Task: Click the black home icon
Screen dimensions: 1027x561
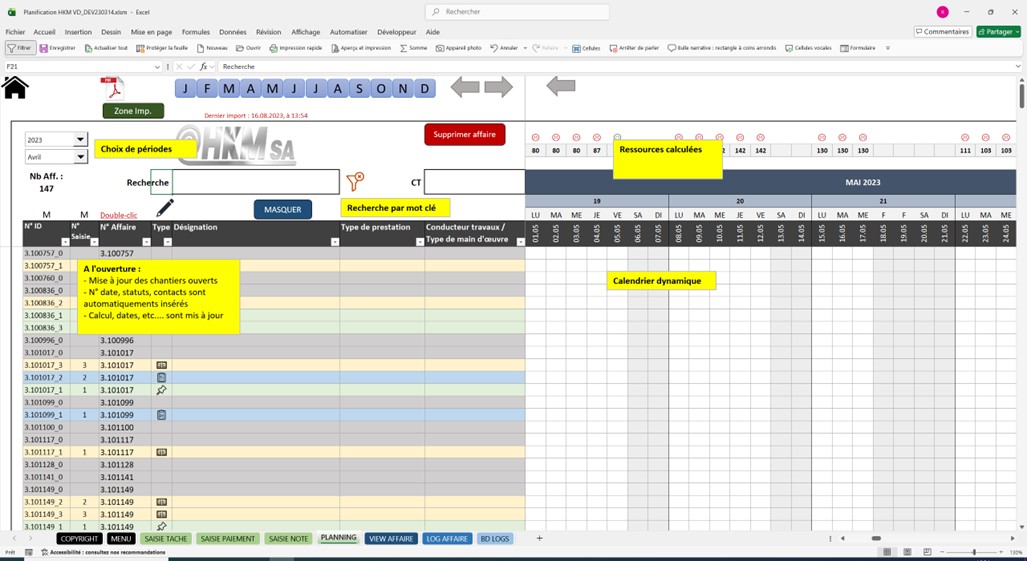Action: (x=15, y=88)
